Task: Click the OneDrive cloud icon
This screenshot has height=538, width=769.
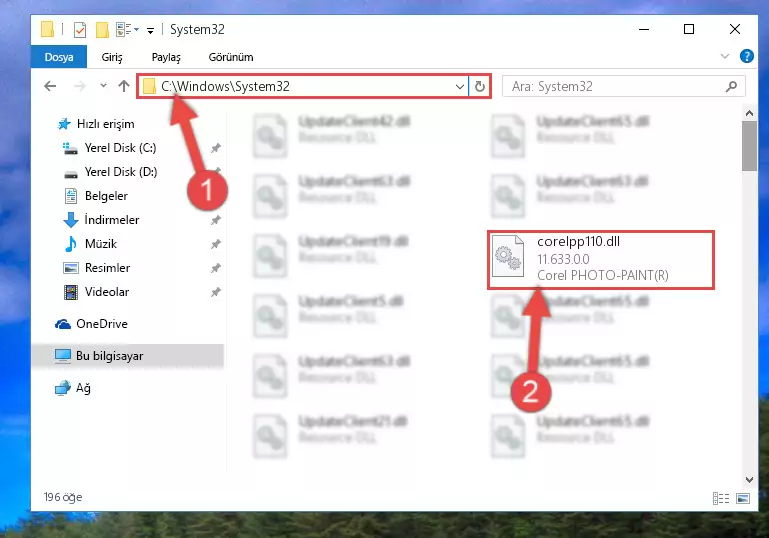Action: (x=63, y=324)
